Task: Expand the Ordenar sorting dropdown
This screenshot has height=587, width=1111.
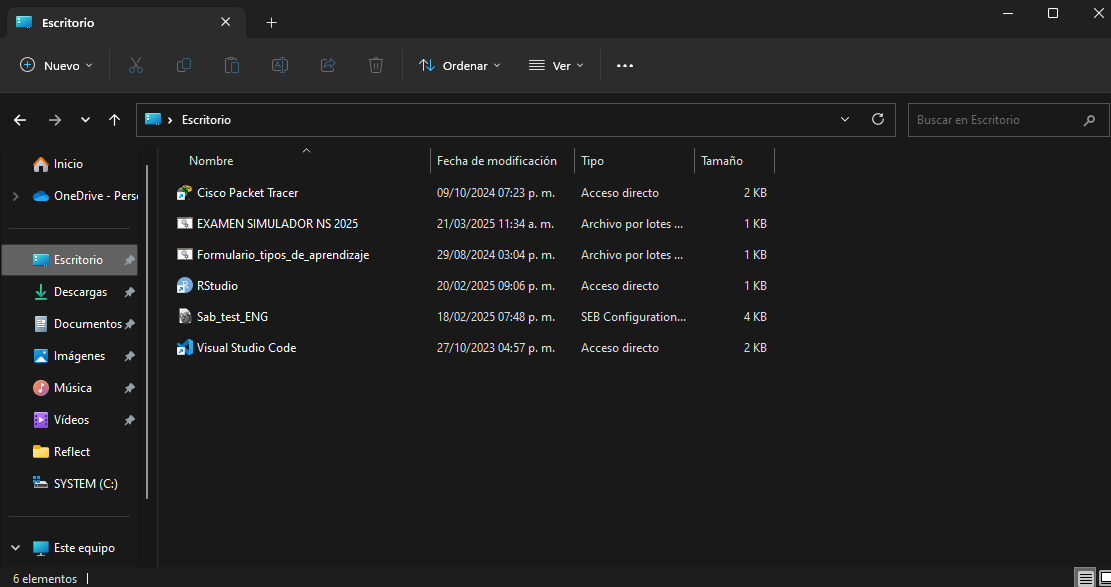Action: pyautogui.click(x=460, y=65)
